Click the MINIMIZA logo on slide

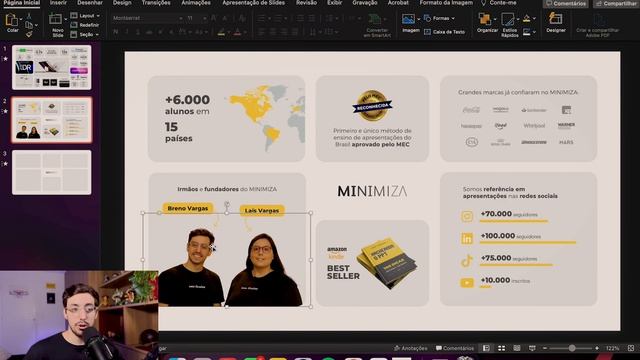point(372,191)
